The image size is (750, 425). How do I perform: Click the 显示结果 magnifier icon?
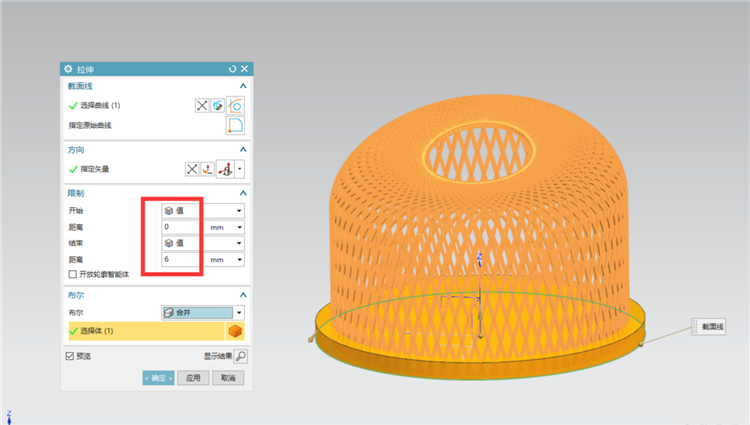coord(241,356)
